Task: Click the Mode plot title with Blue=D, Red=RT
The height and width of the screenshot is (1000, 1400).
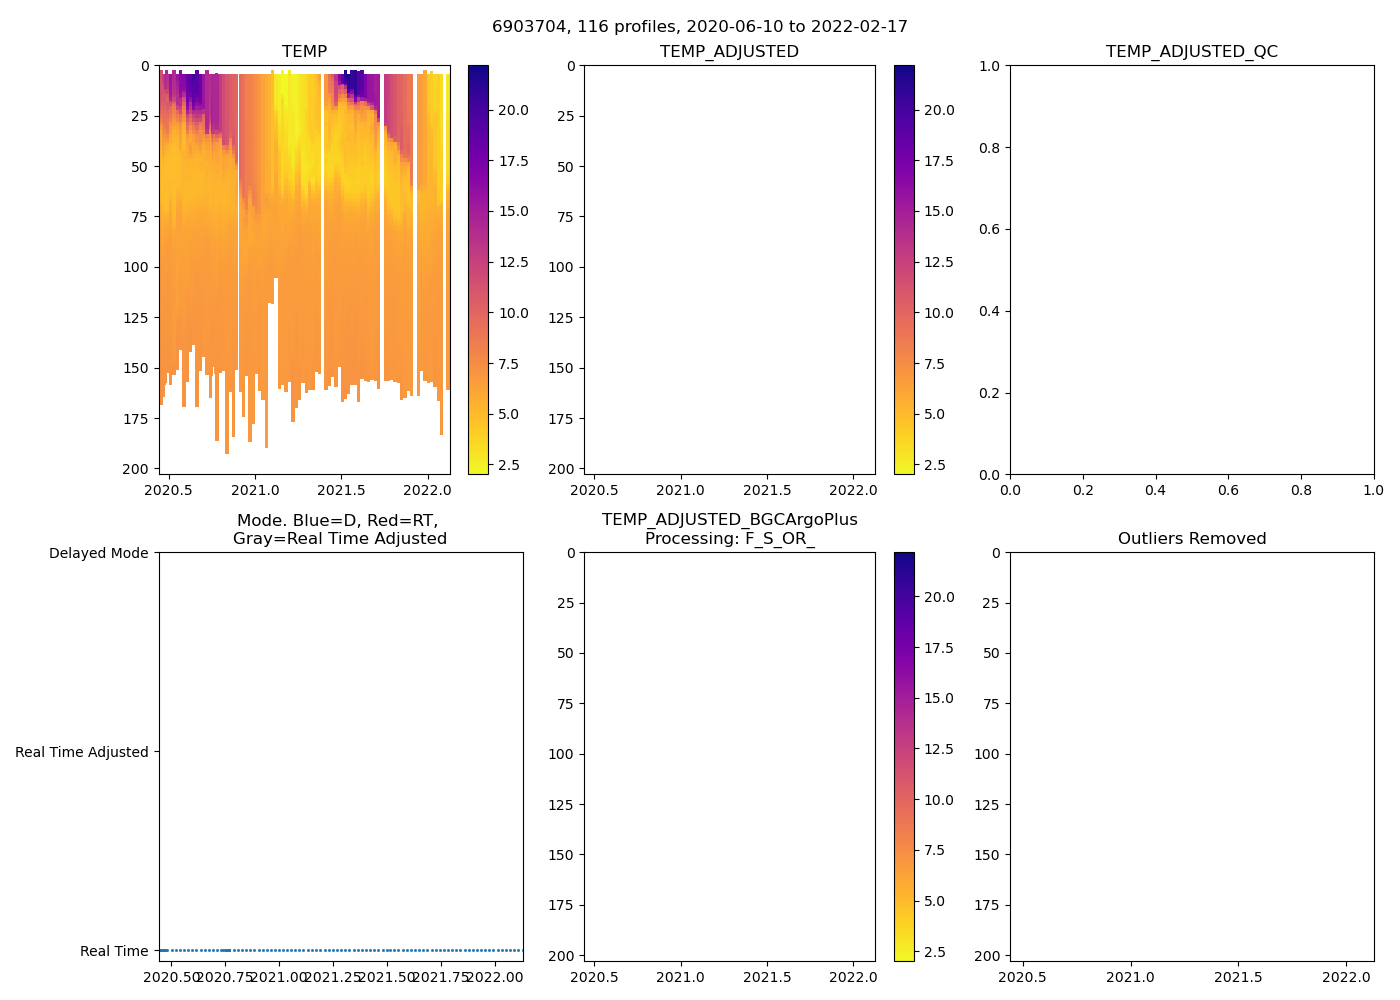Action: 339,529
